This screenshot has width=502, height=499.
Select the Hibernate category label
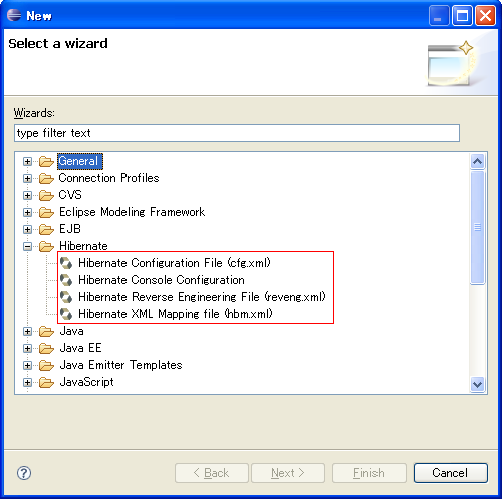tap(83, 246)
